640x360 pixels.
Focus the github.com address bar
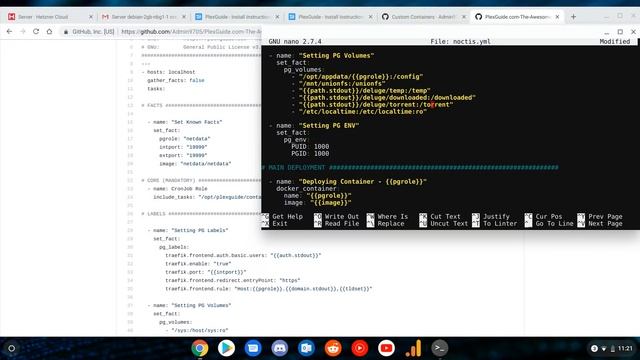191,31
